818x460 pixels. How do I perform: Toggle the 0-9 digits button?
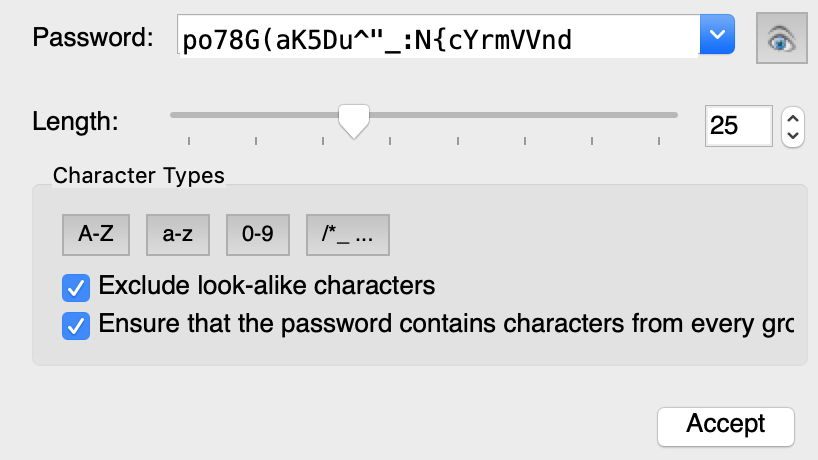tap(257, 235)
